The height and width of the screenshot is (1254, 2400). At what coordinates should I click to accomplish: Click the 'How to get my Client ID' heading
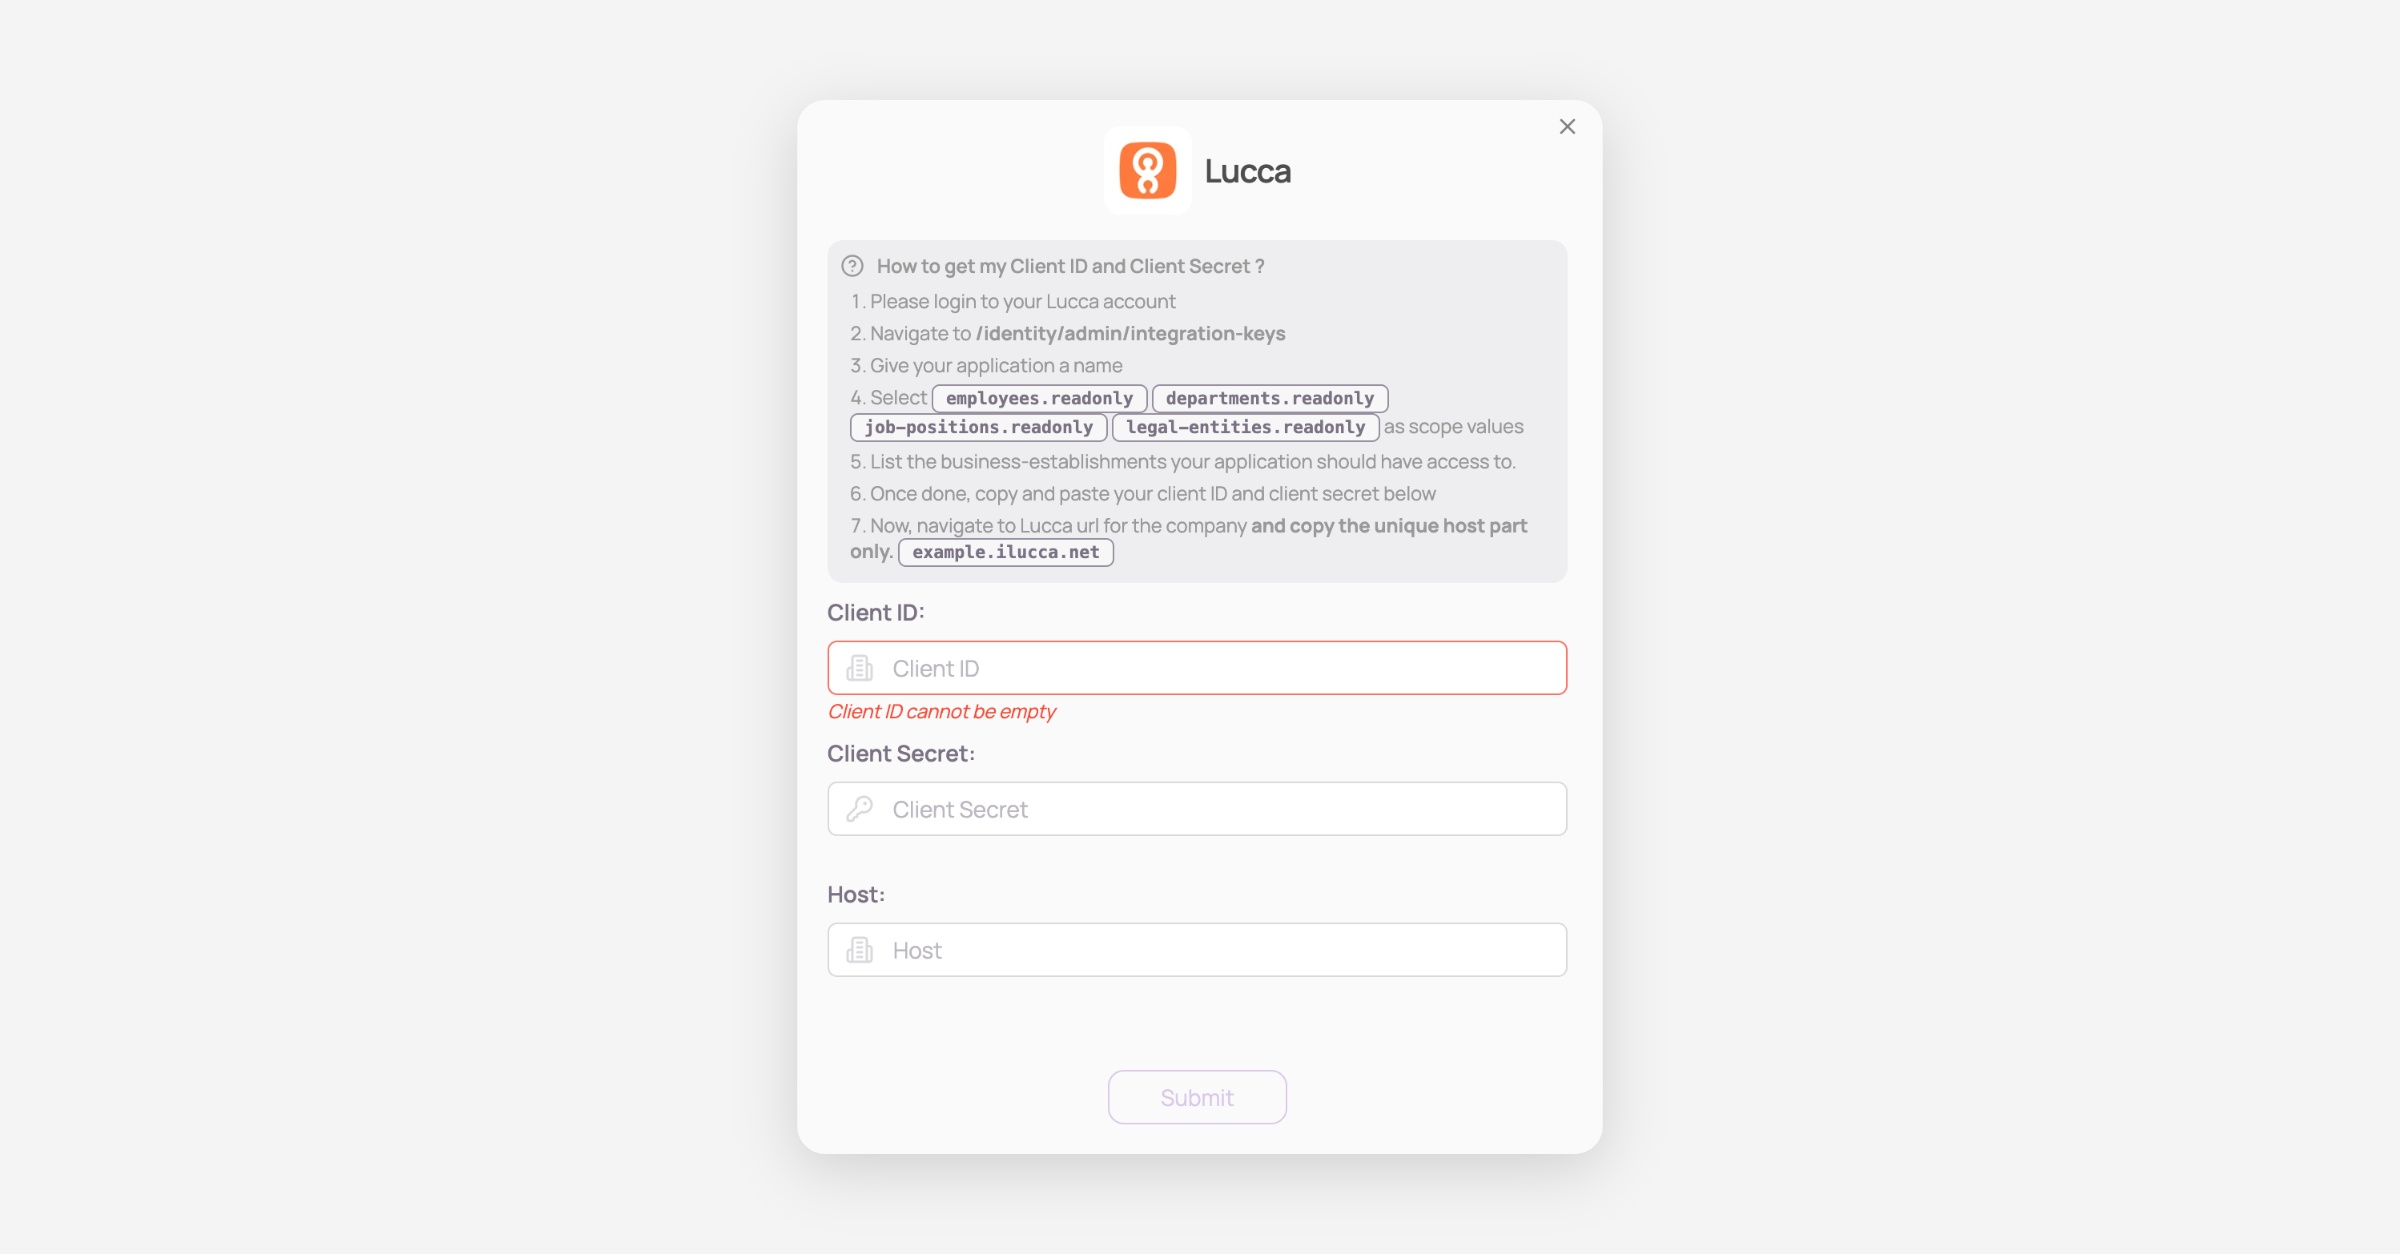click(x=1070, y=266)
